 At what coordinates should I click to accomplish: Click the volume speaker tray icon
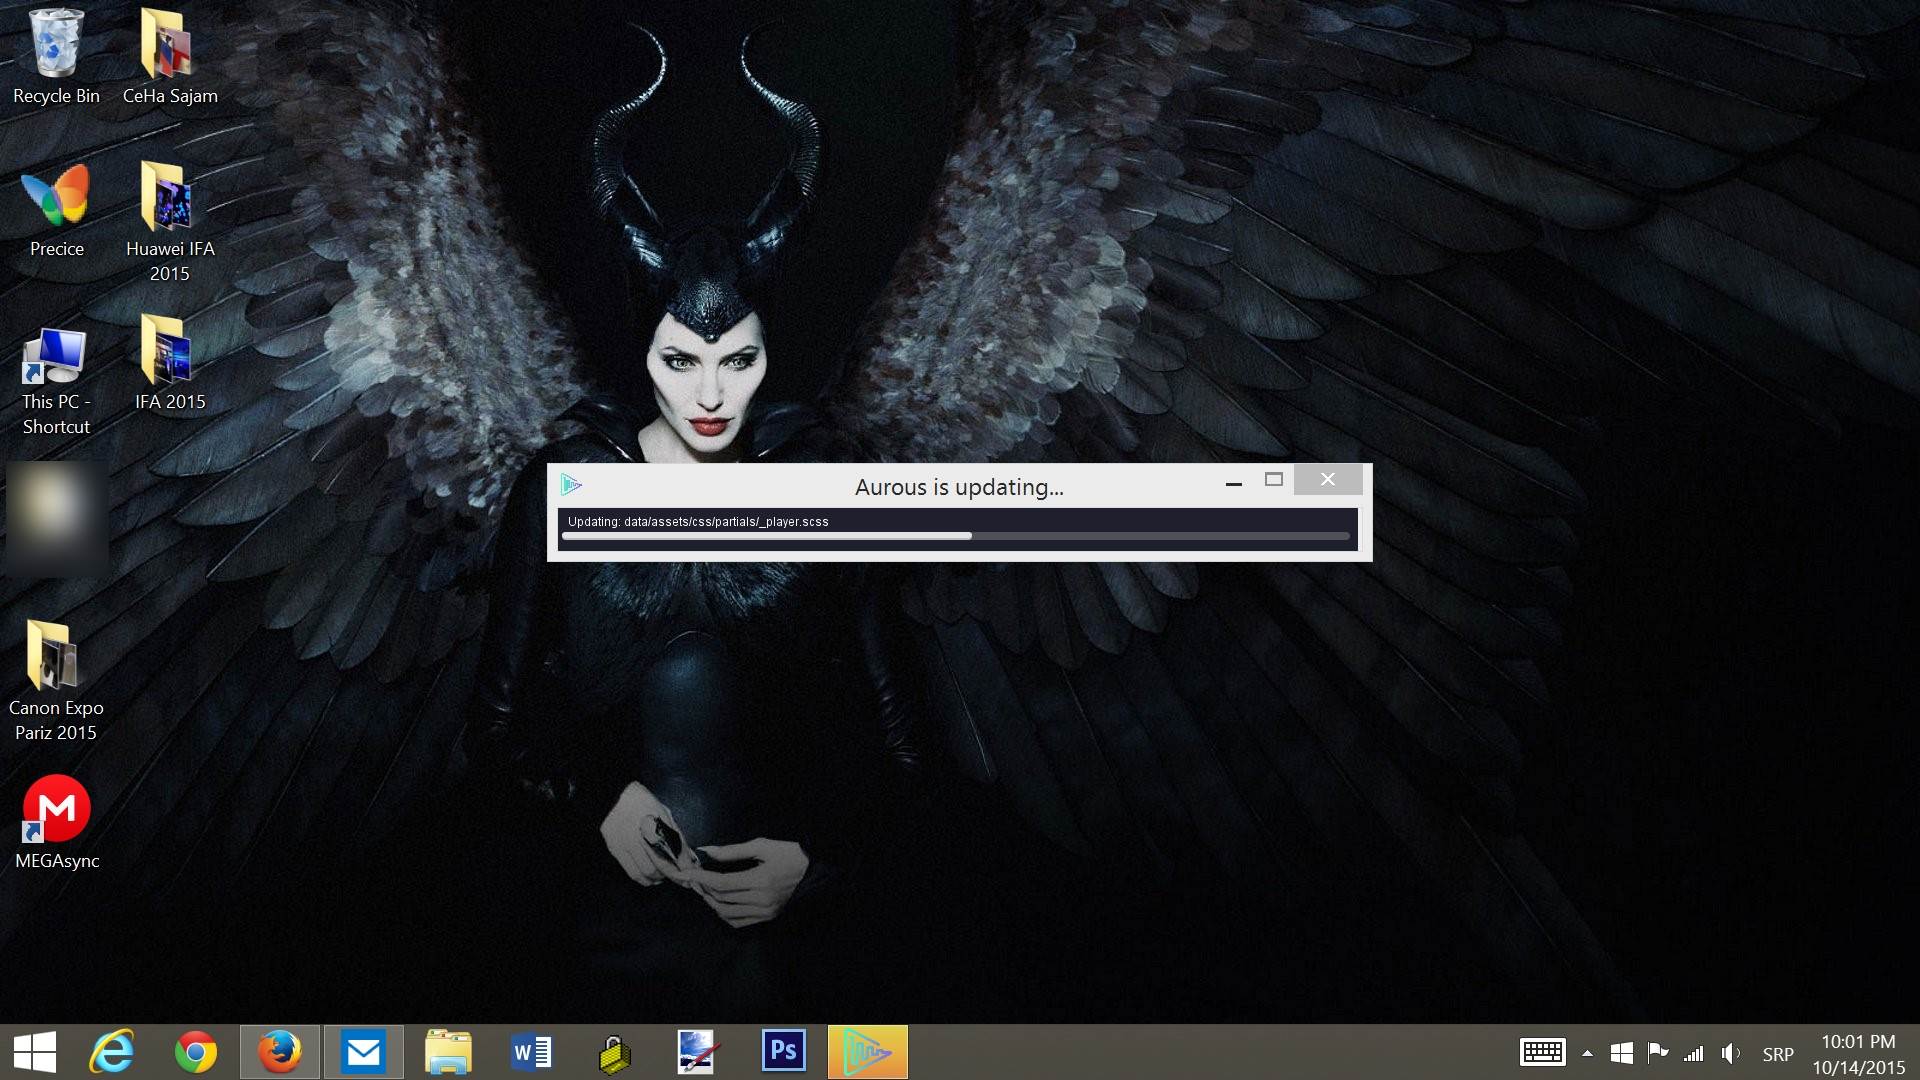pyautogui.click(x=1730, y=1053)
